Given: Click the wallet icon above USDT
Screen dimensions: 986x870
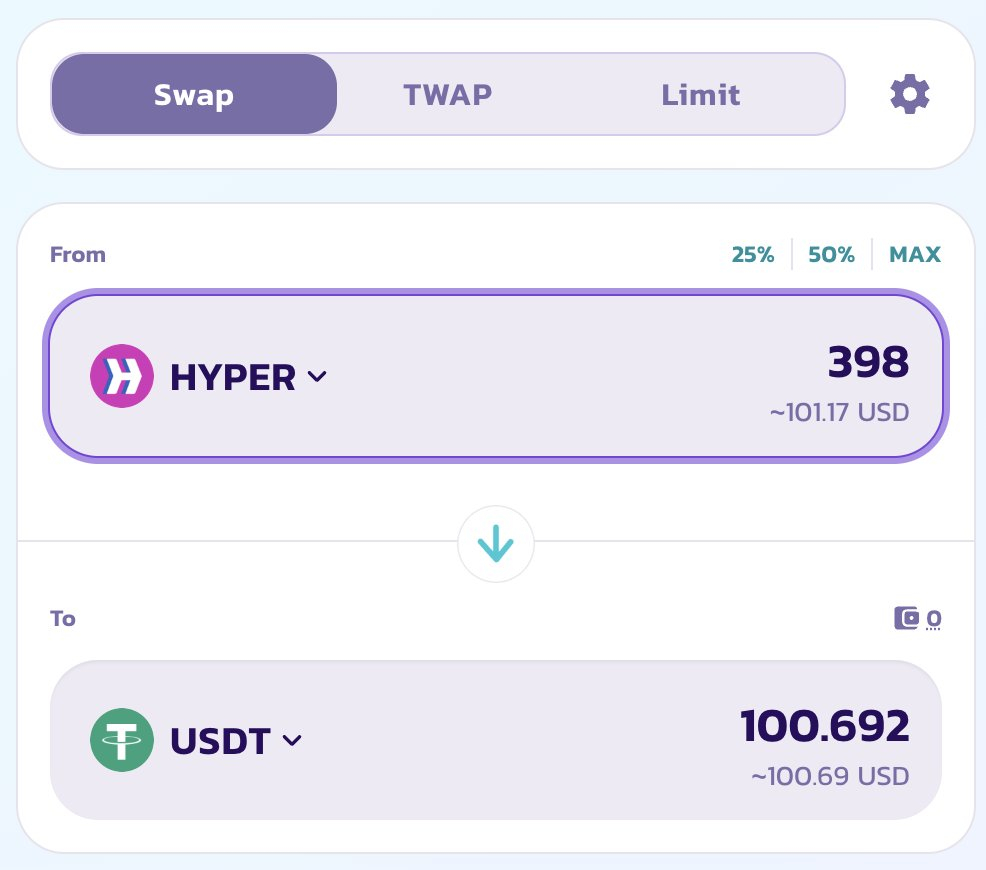Looking at the screenshot, I should pos(906,619).
